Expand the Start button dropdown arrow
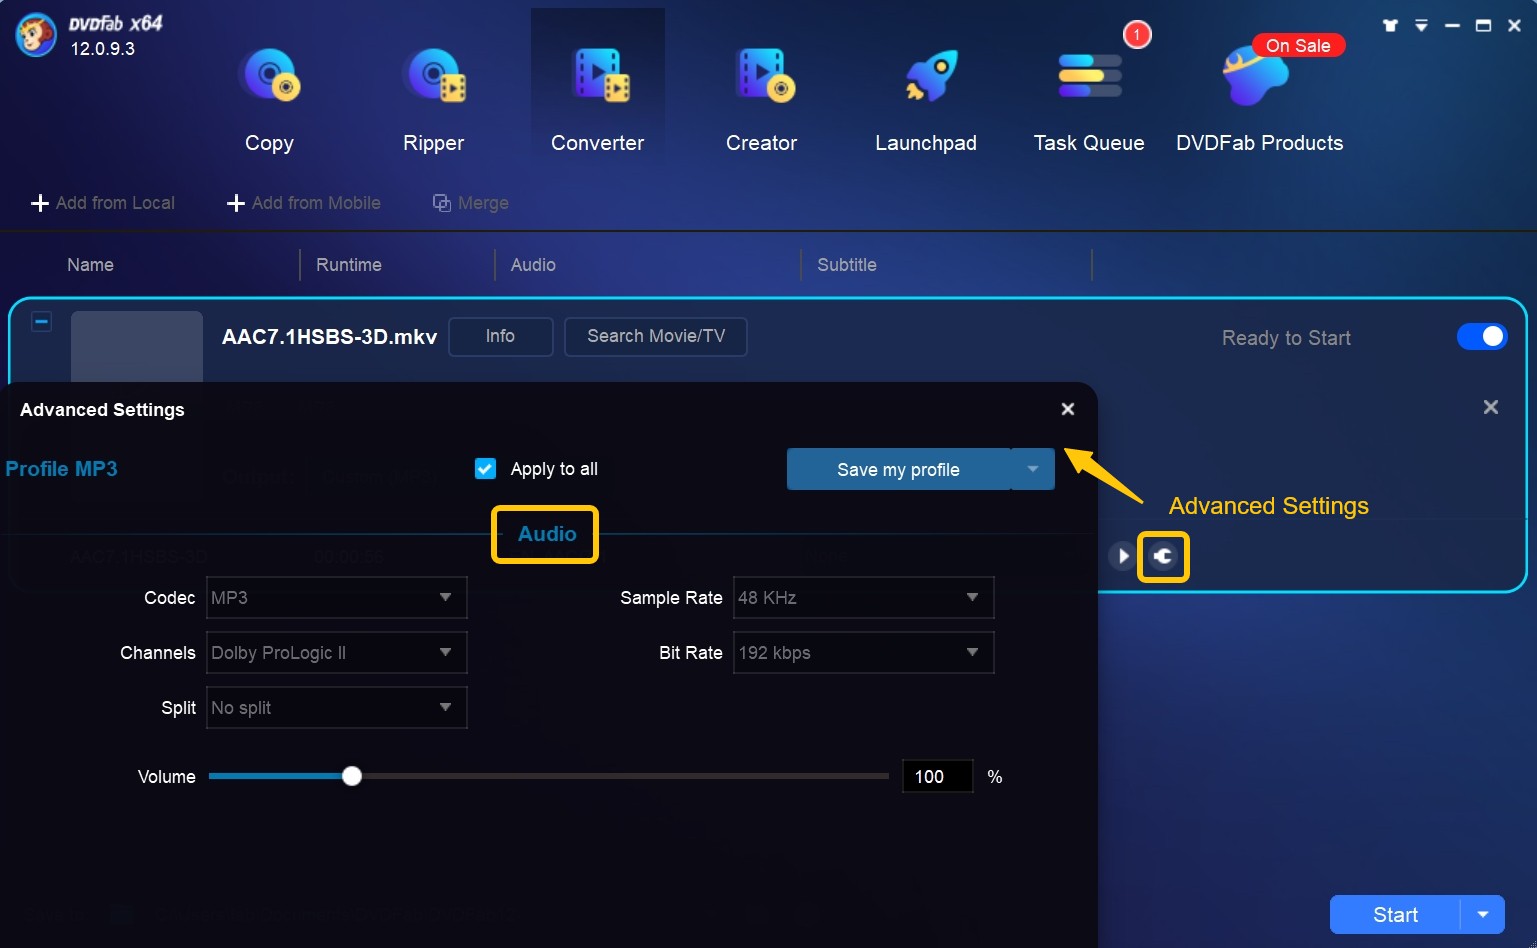 pyautogui.click(x=1483, y=915)
